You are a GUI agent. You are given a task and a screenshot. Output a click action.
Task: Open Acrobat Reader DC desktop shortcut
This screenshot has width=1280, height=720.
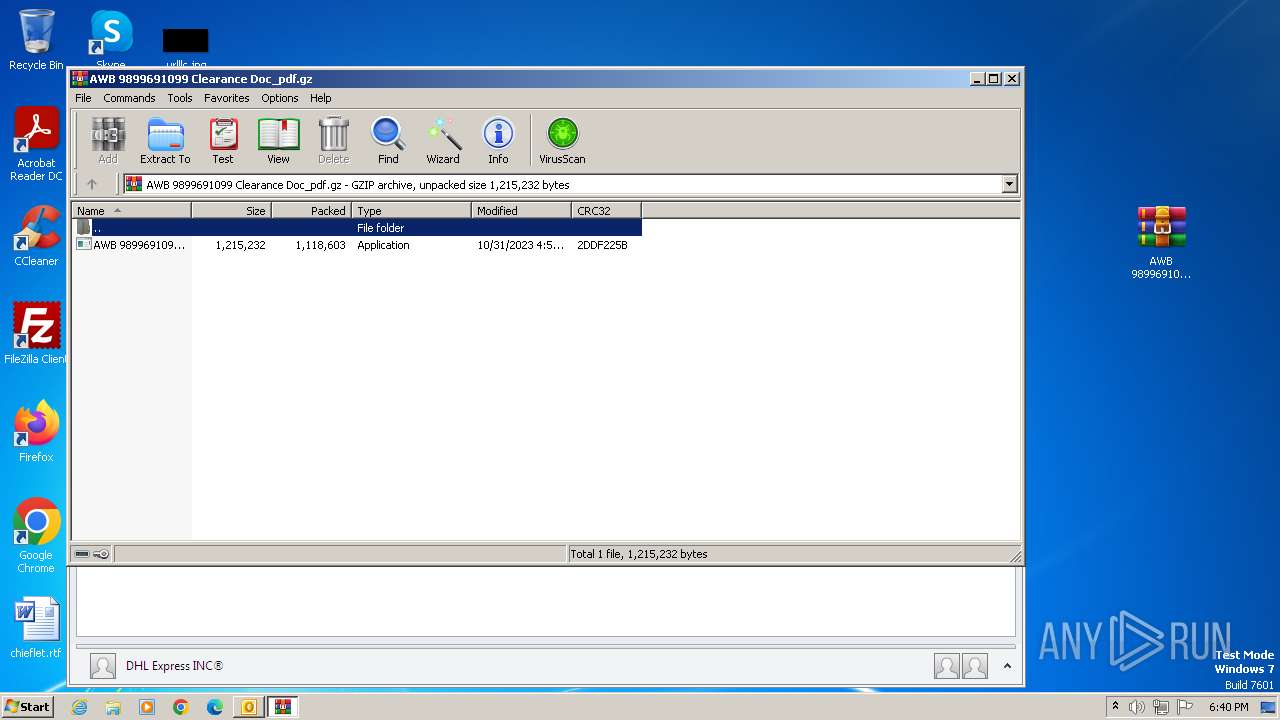pyautogui.click(x=36, y=144)
